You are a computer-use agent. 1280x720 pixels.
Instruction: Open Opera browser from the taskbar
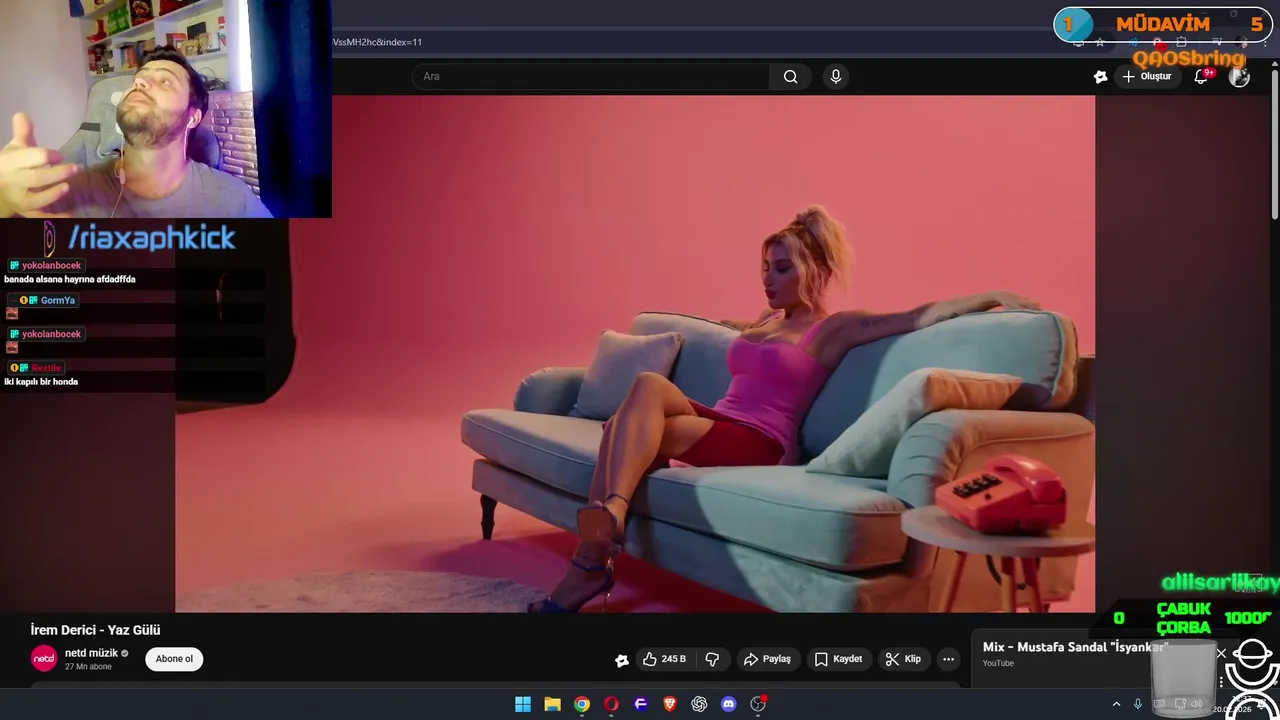611,704
